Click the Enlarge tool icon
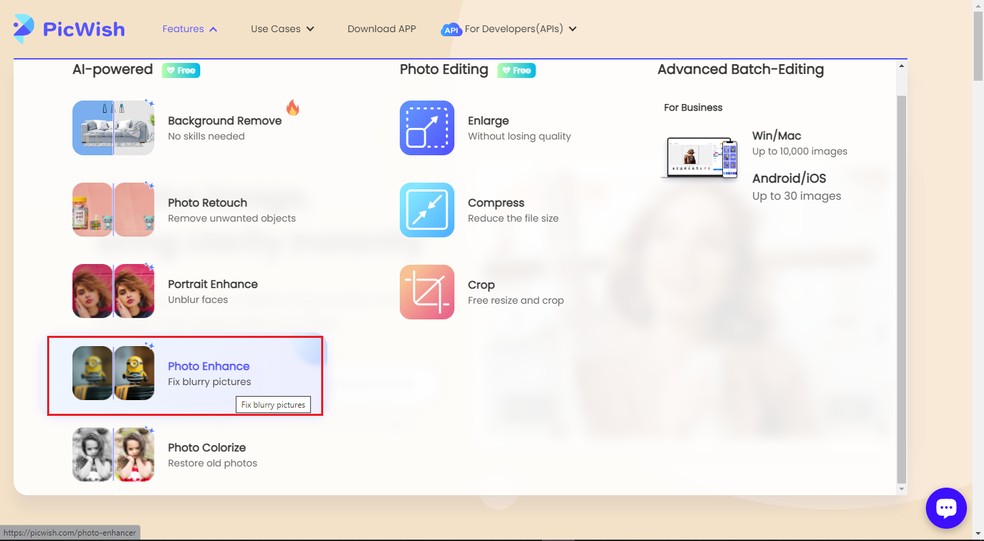 pos(427,127)
